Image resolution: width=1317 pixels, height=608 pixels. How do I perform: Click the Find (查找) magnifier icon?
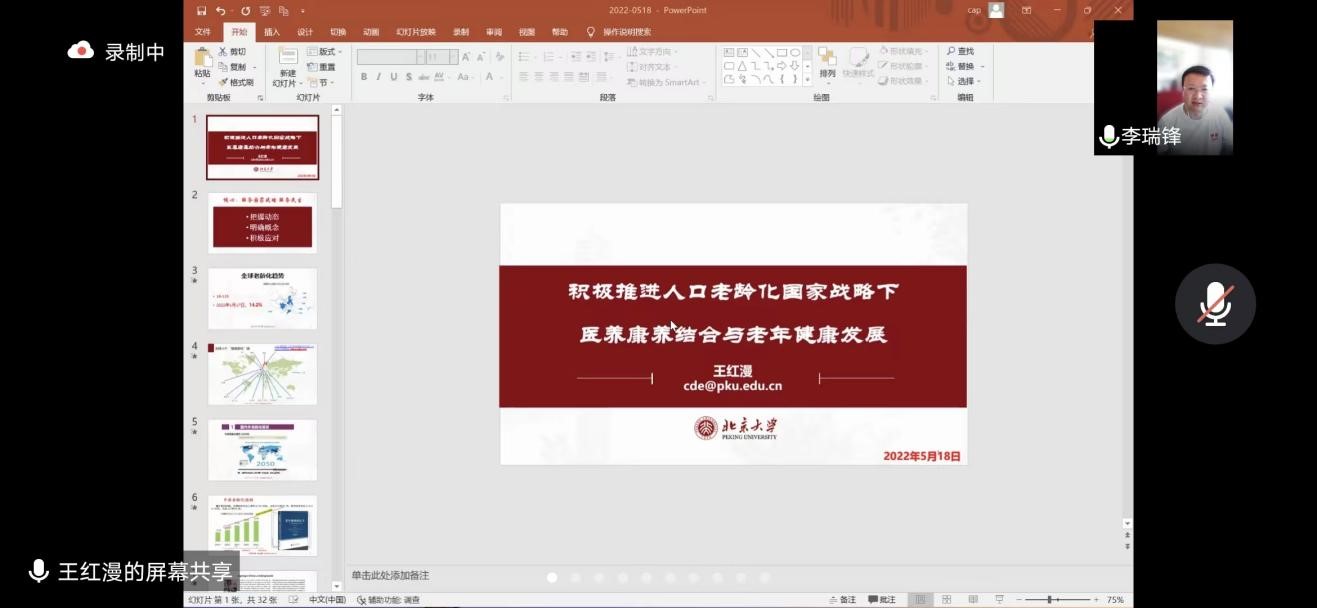pyautogui.click(x=951, y=52)
